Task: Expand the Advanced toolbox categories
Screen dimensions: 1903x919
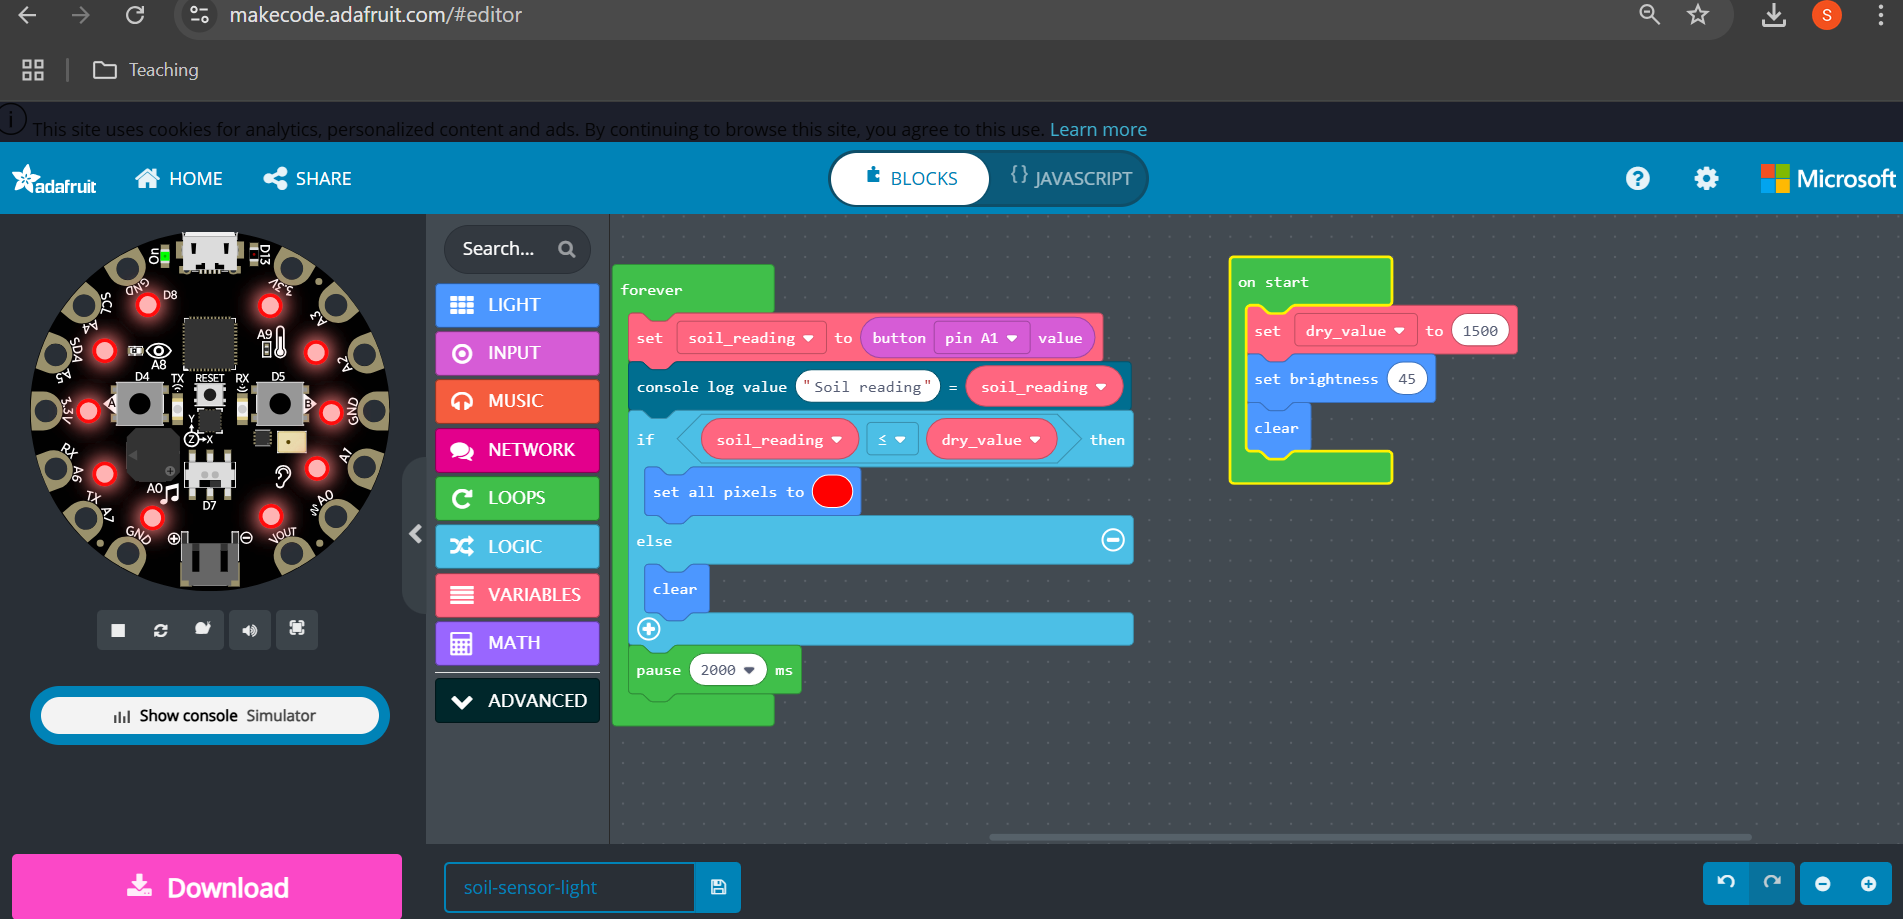Action: click(x=518, y=701)
